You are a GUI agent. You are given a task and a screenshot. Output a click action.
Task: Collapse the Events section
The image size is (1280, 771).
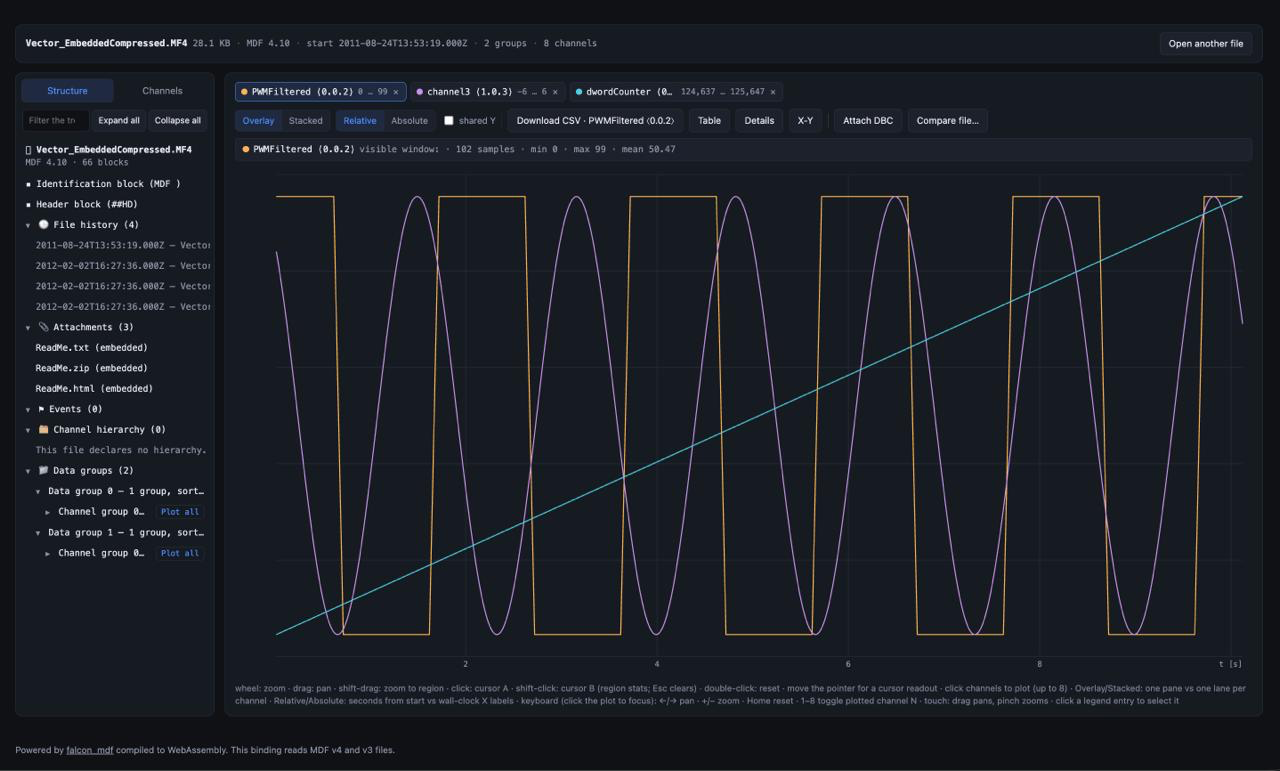(x=28, y=410)
